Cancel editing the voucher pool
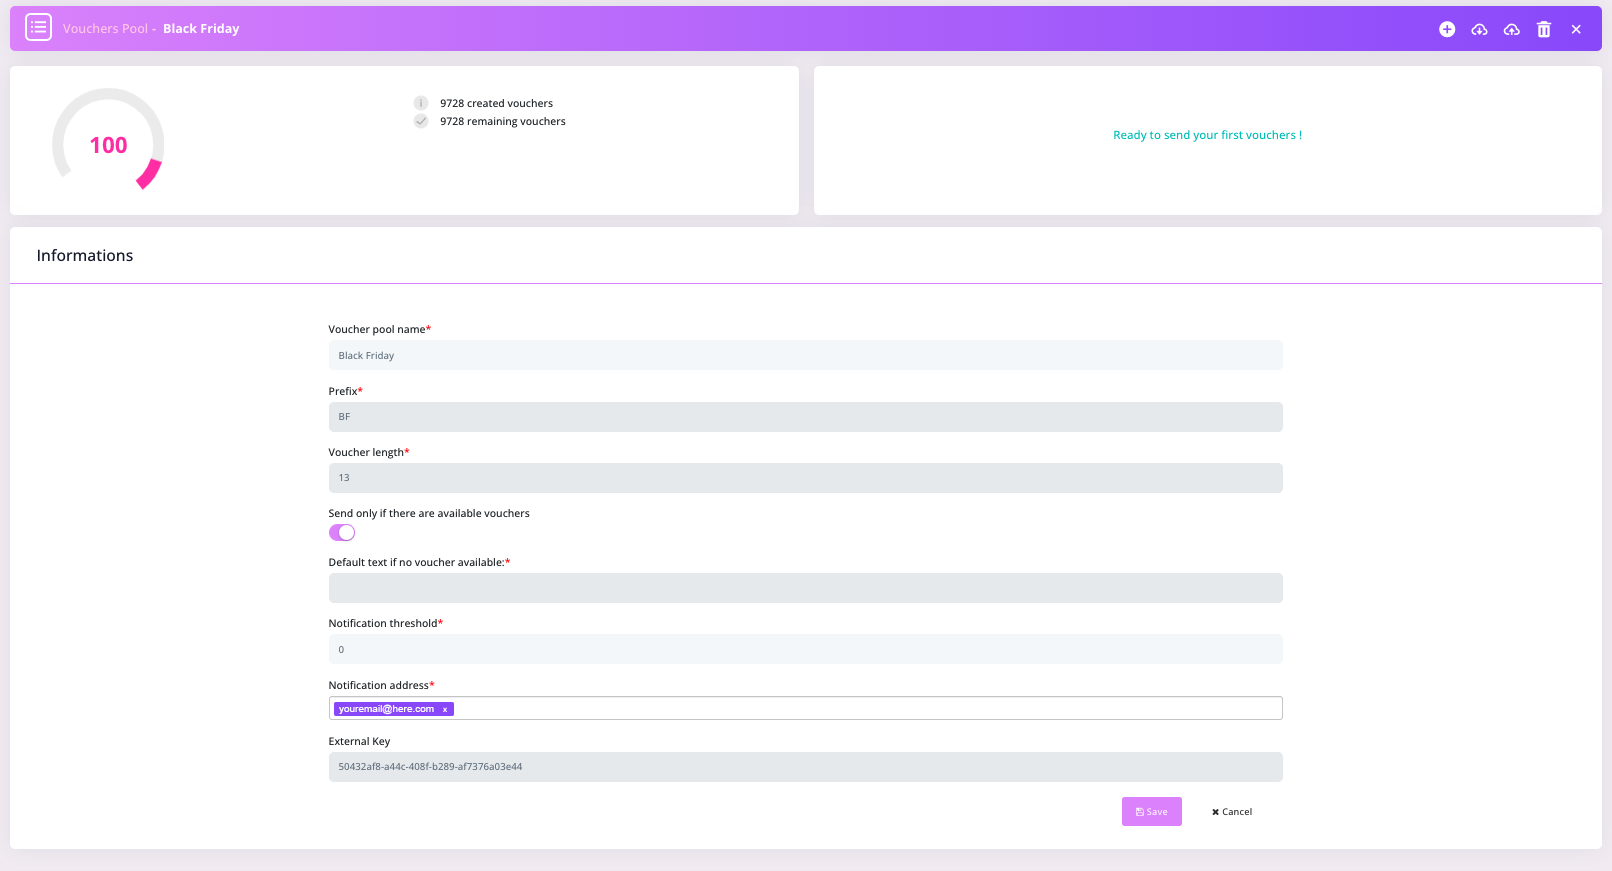1612x871 pixels. click(x=1232, y=811)
